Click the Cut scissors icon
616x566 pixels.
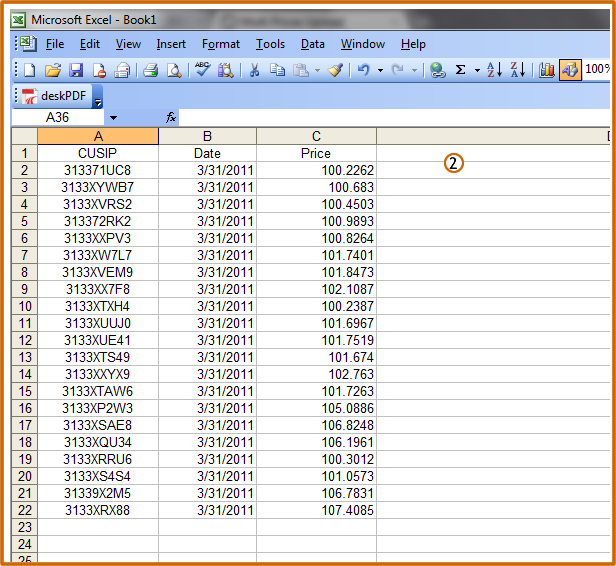pyautogui.click(x=255, y=70)
